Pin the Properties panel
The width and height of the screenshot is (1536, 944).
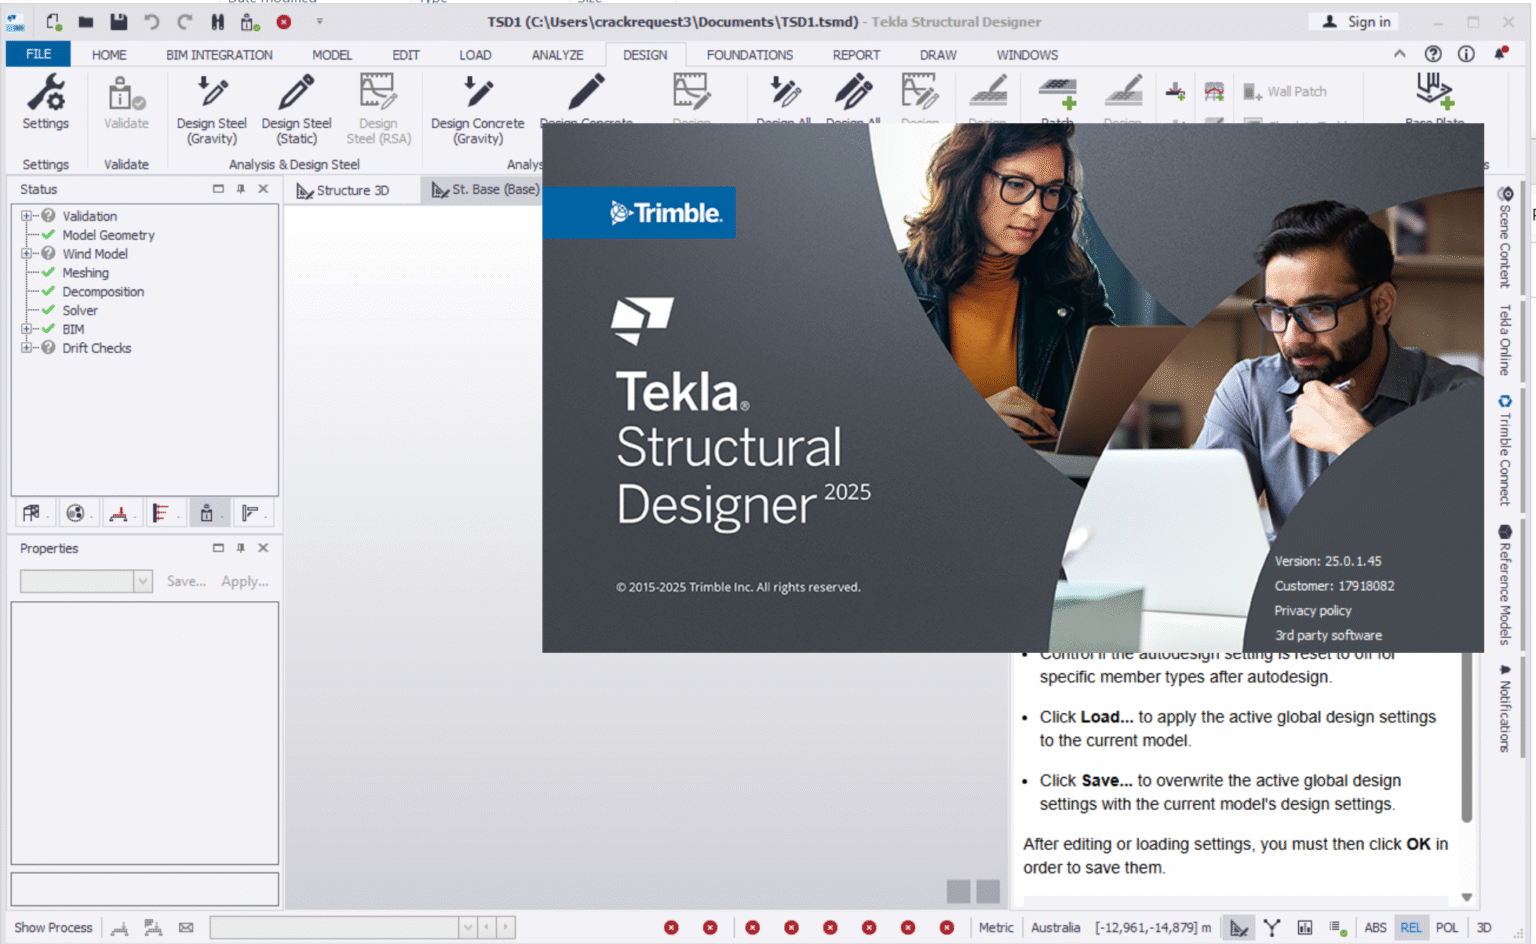(x=241, y=548)
